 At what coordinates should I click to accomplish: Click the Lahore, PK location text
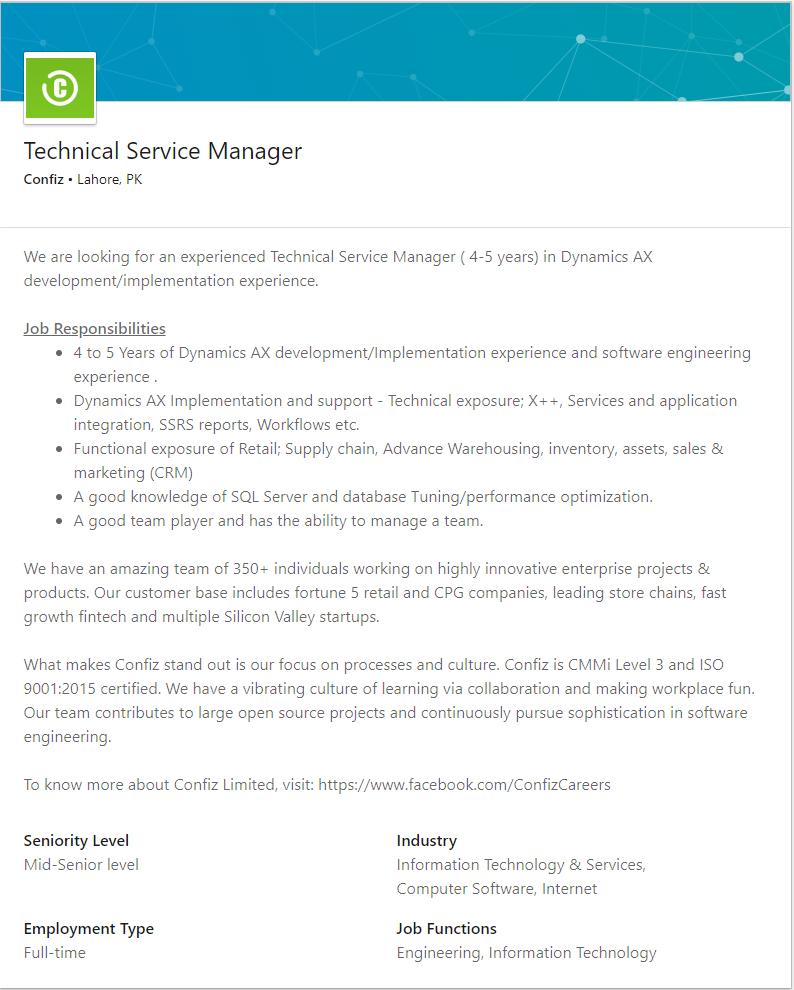pyautogui.click(x=110, y=180)
